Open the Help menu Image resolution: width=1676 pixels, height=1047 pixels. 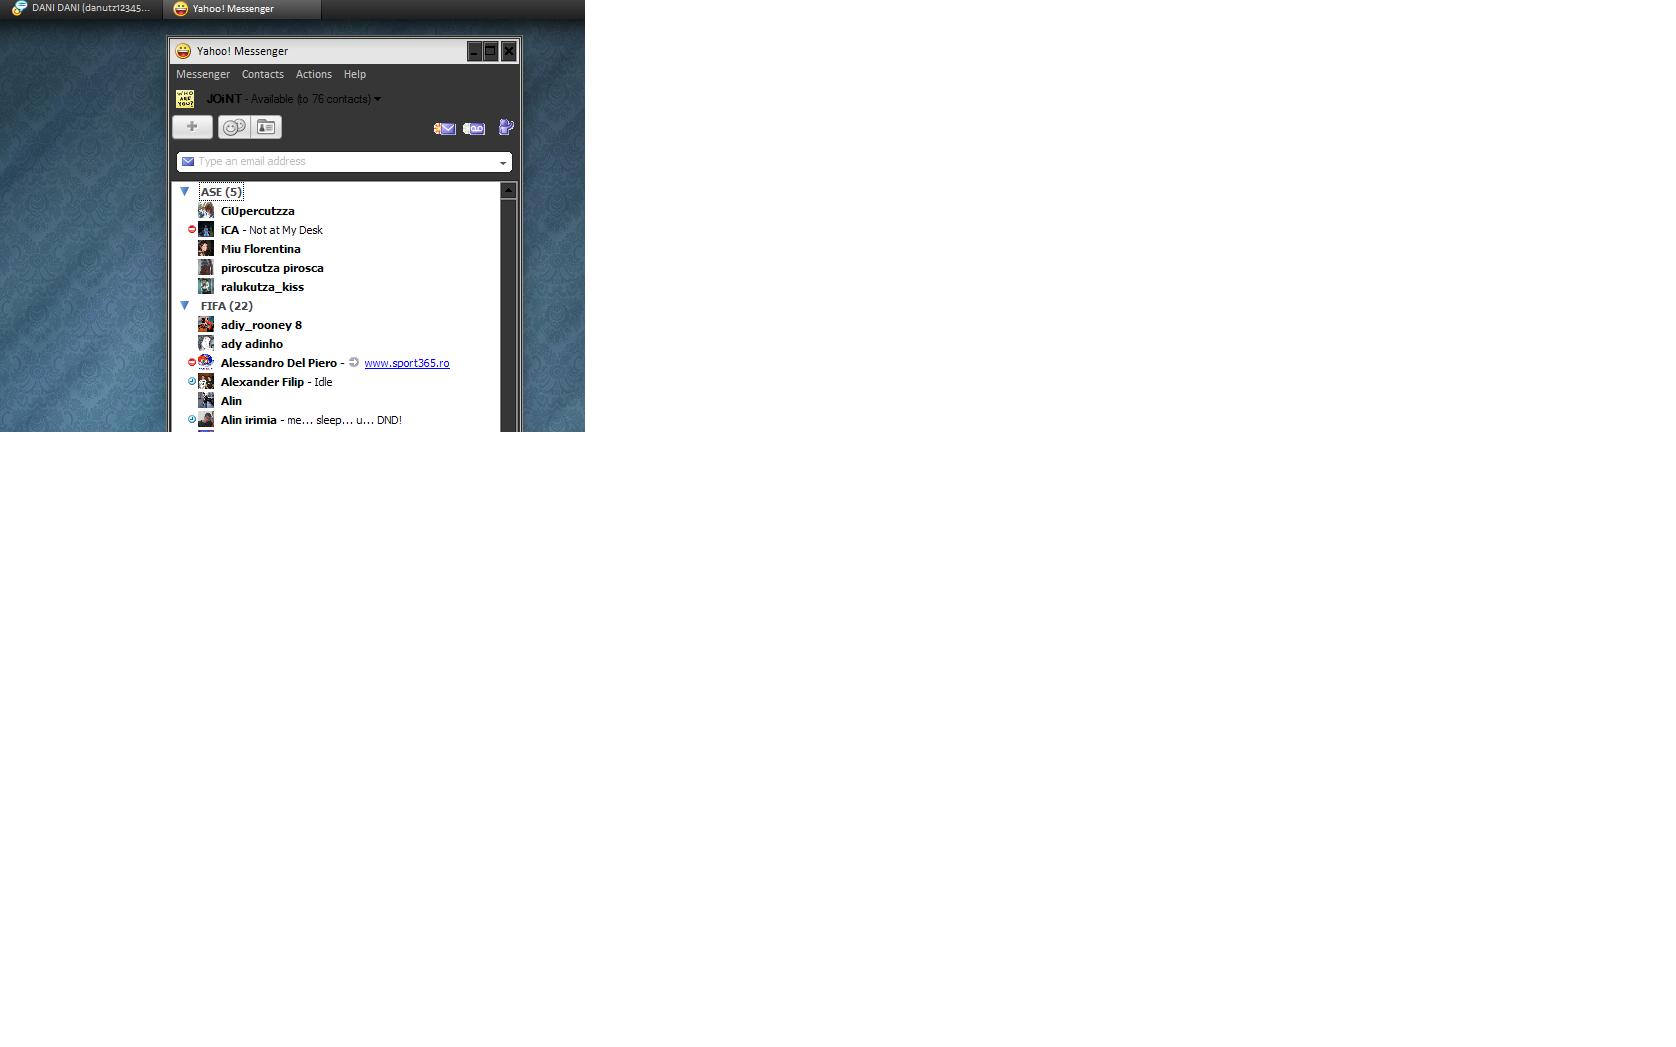coord(355,74)
